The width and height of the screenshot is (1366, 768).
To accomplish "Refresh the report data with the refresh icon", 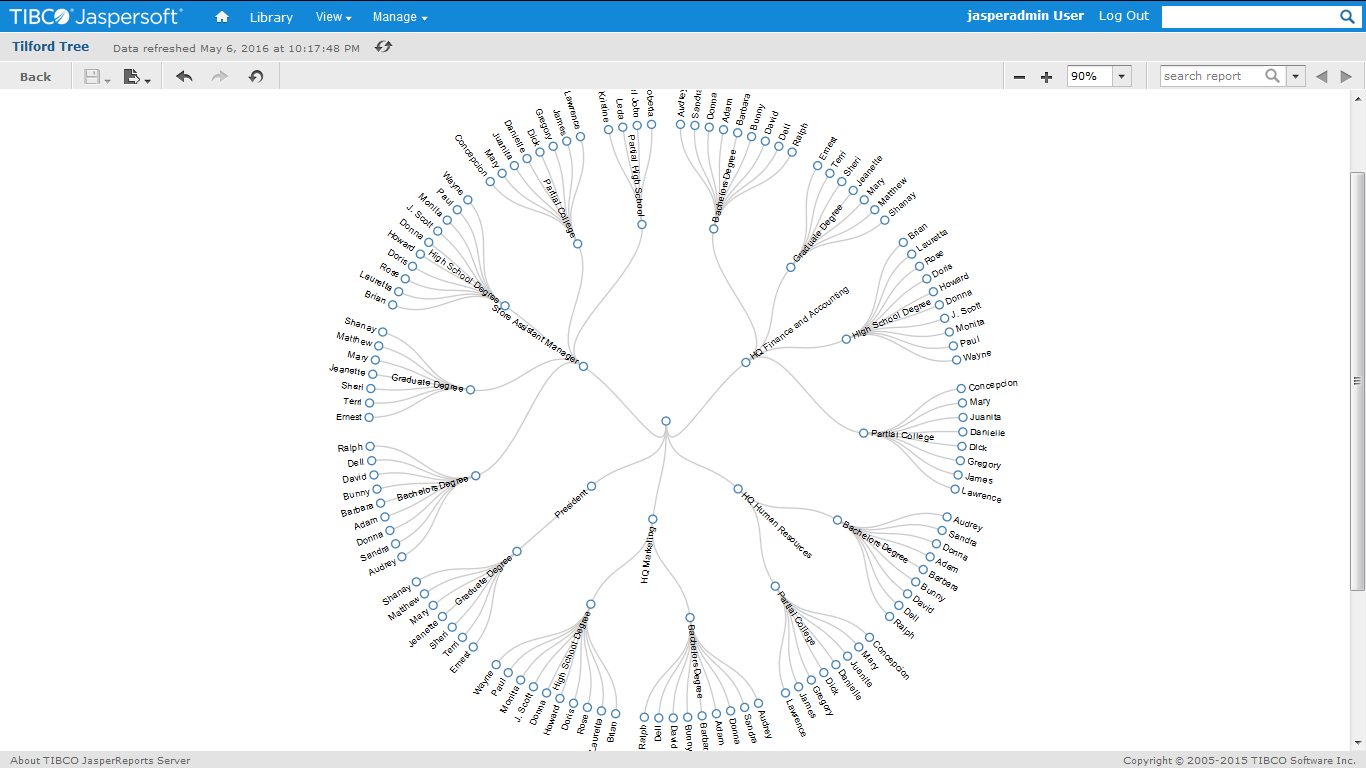I will [x=382, y=47].
